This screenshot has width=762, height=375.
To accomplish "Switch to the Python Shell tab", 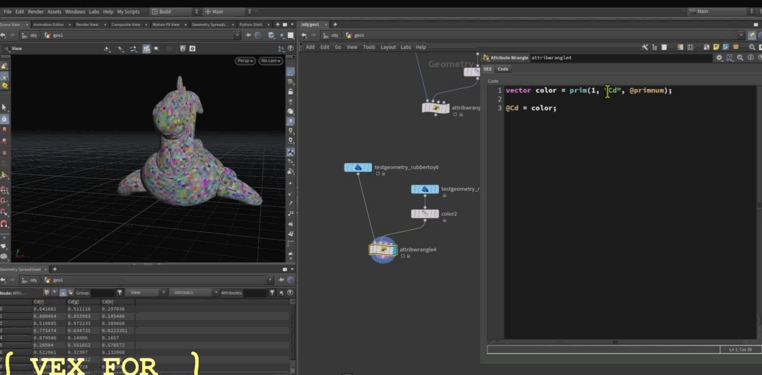I will 252,24.
